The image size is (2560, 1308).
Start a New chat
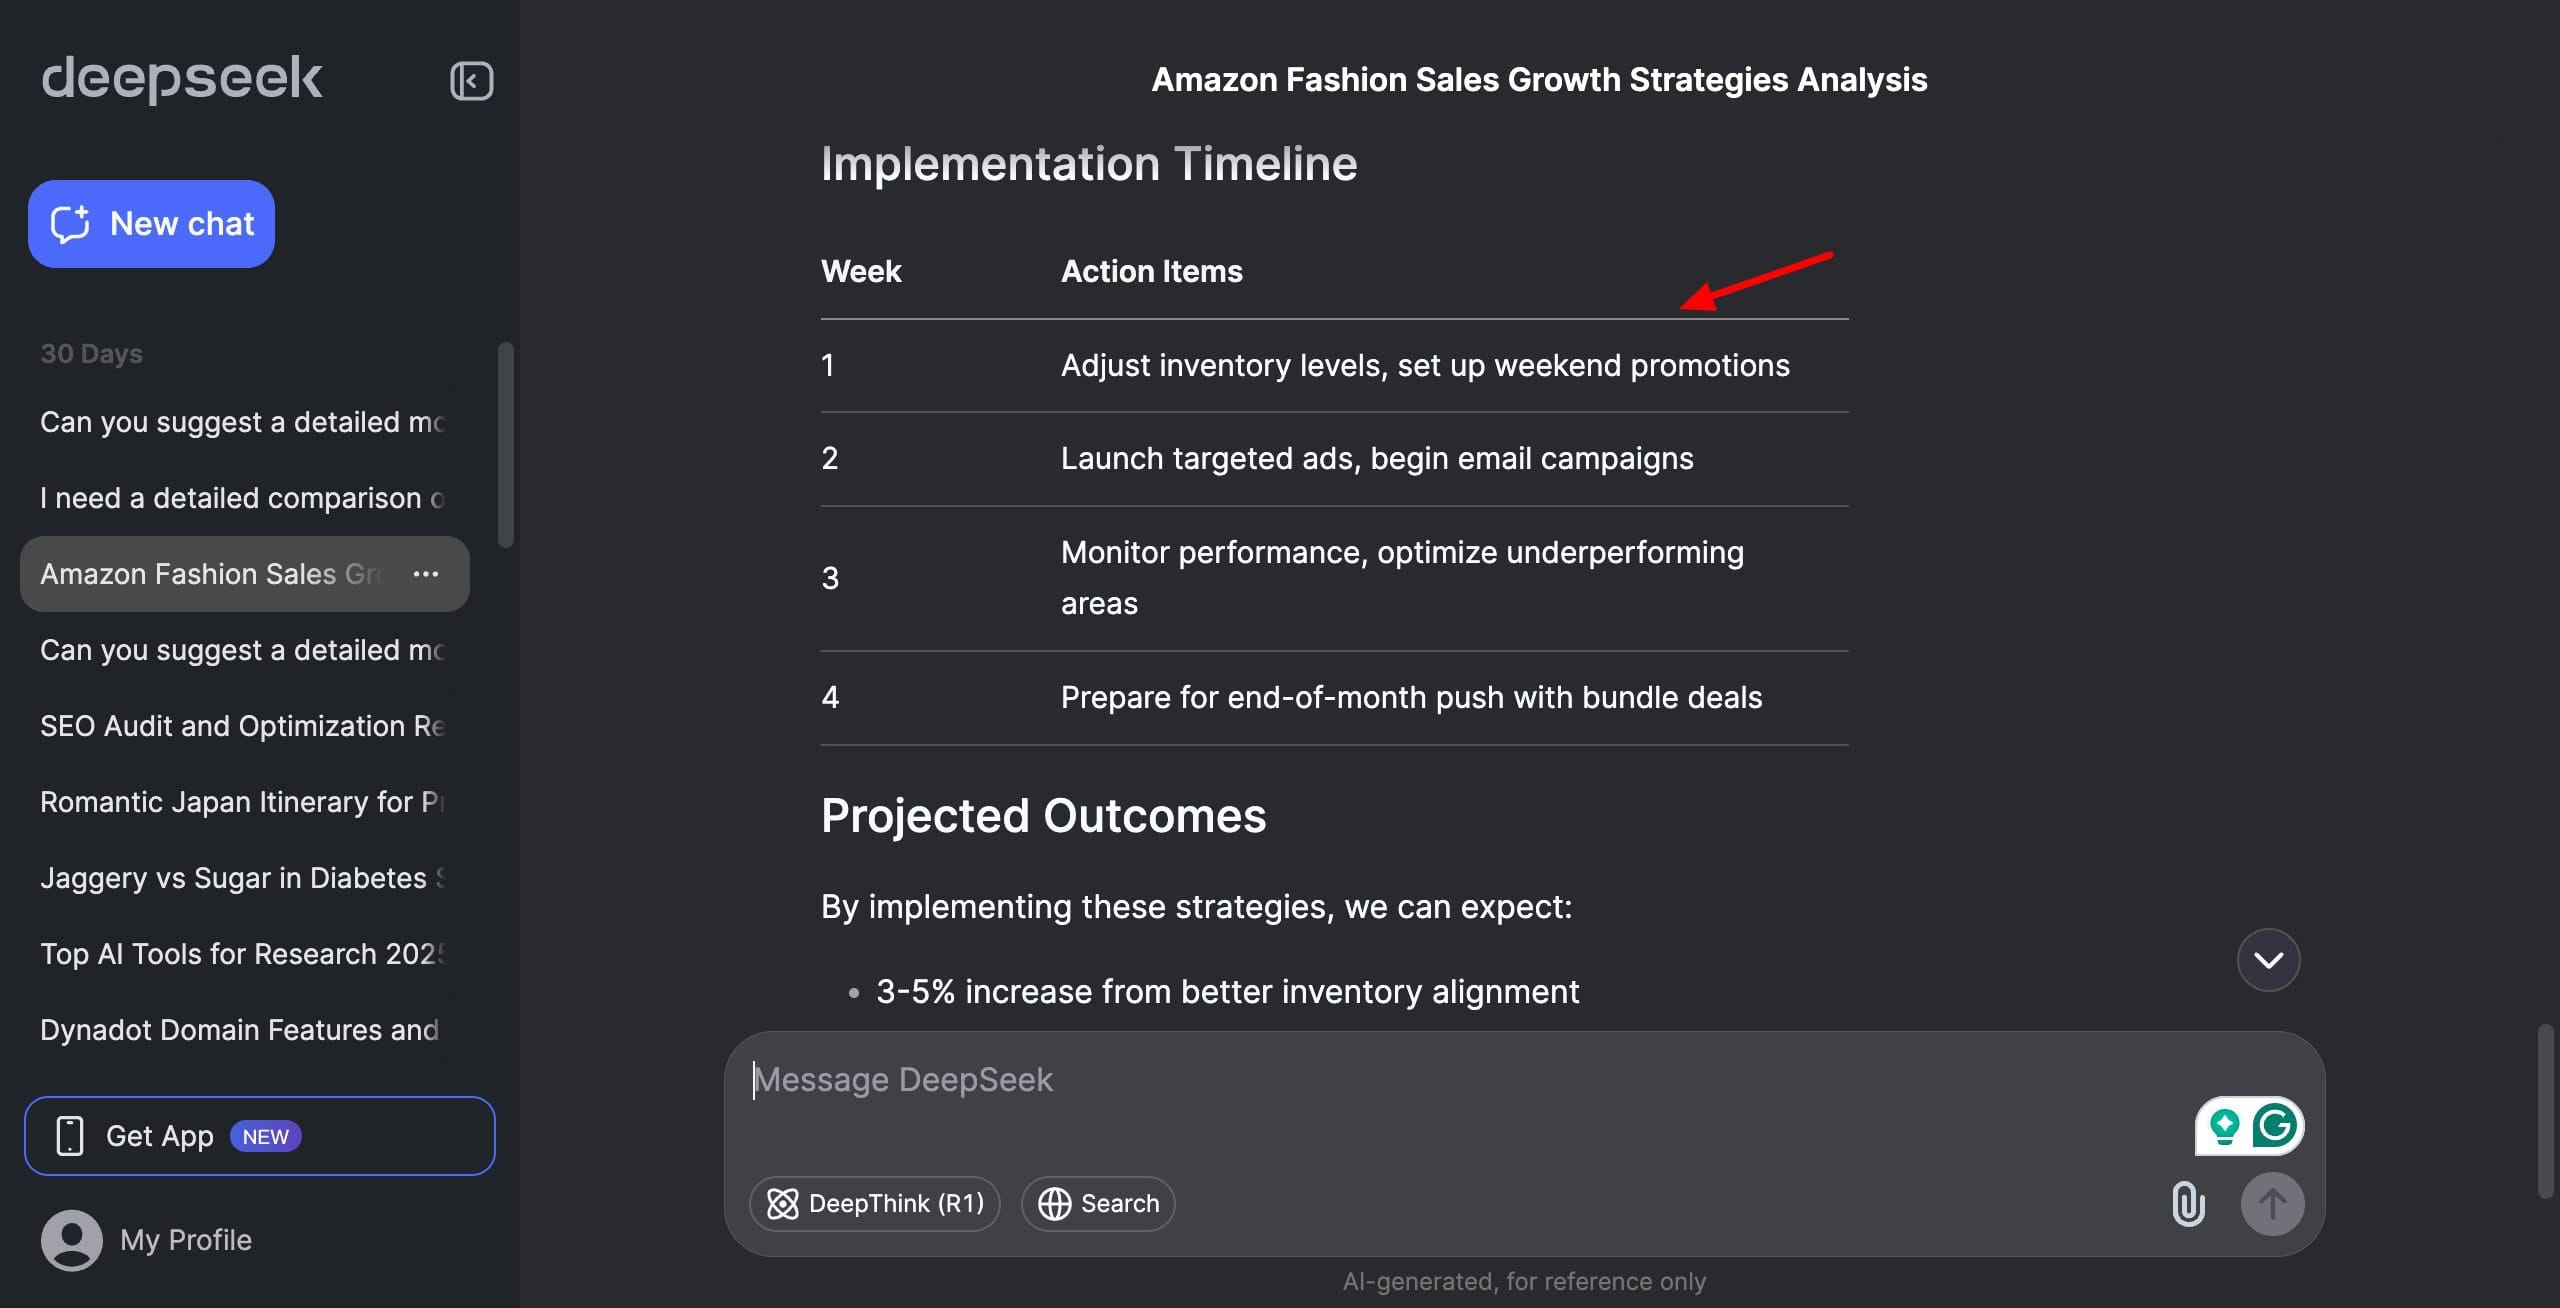151,224
